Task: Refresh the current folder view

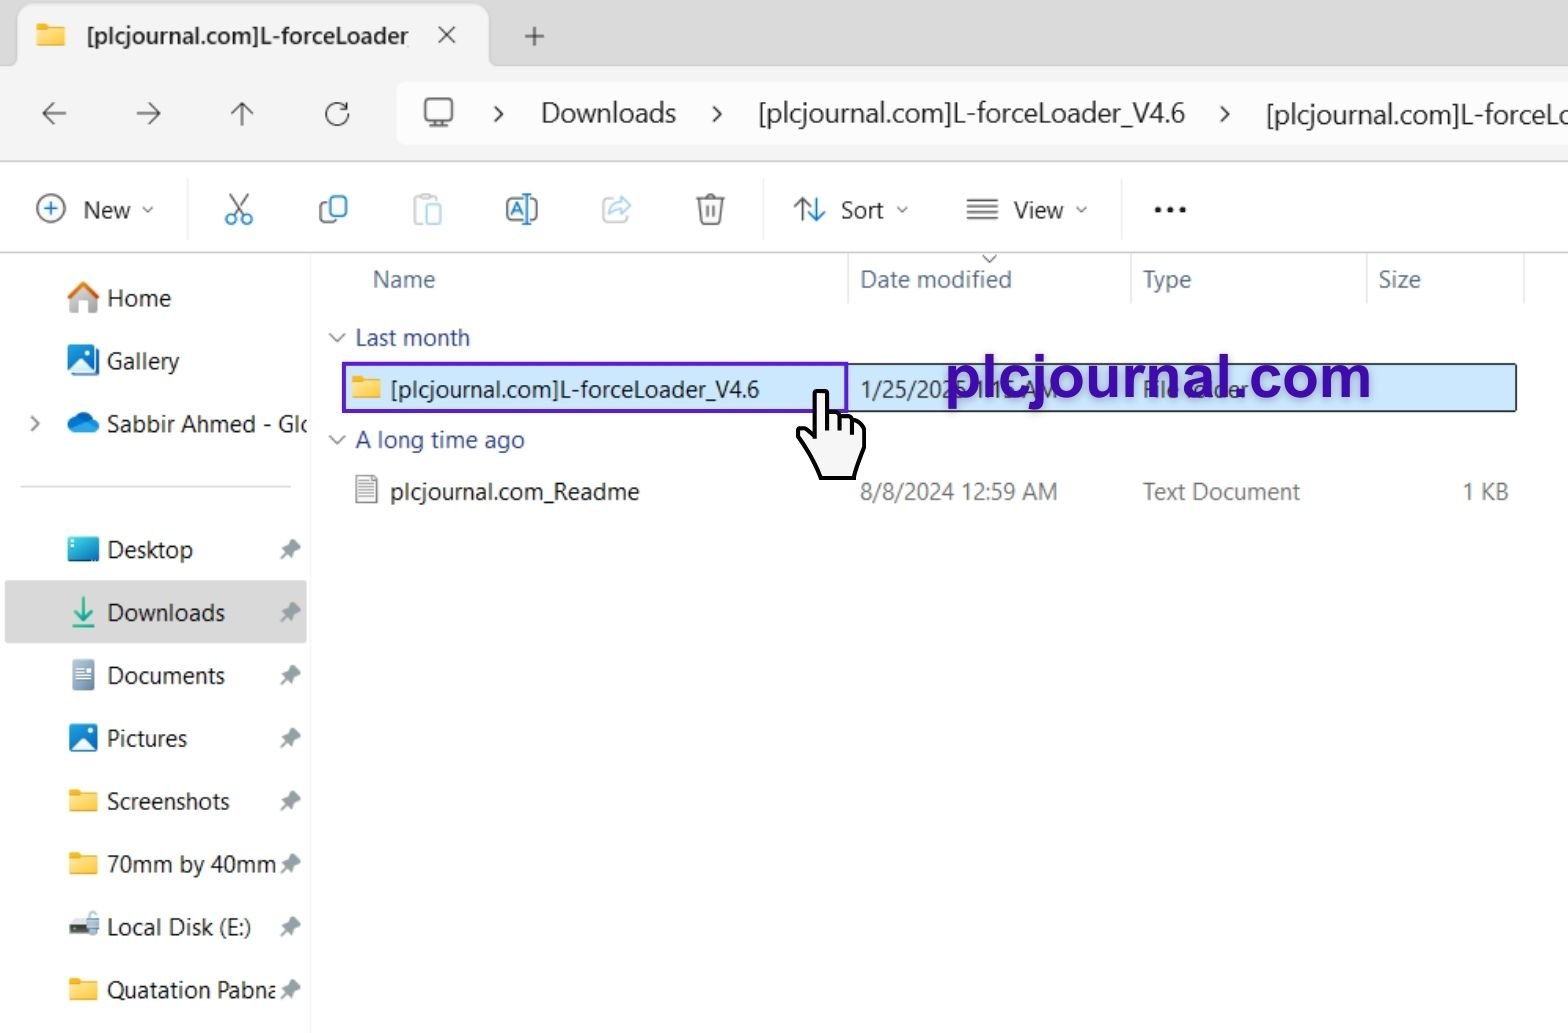Action: pyautogui.click(x=337, y=114)
